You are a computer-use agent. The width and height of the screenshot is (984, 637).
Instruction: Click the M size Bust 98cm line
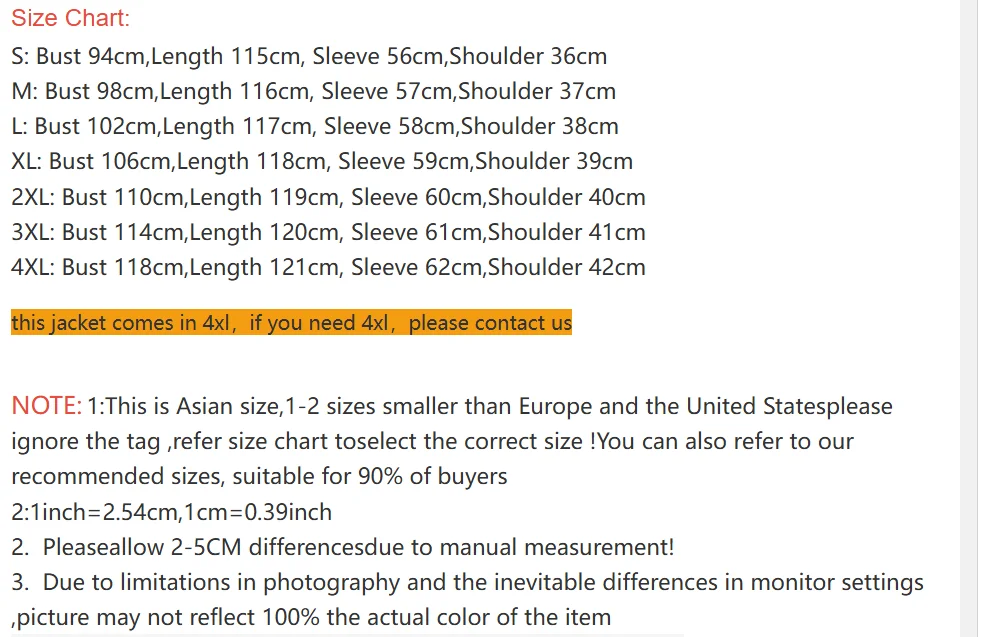(313, 92)
